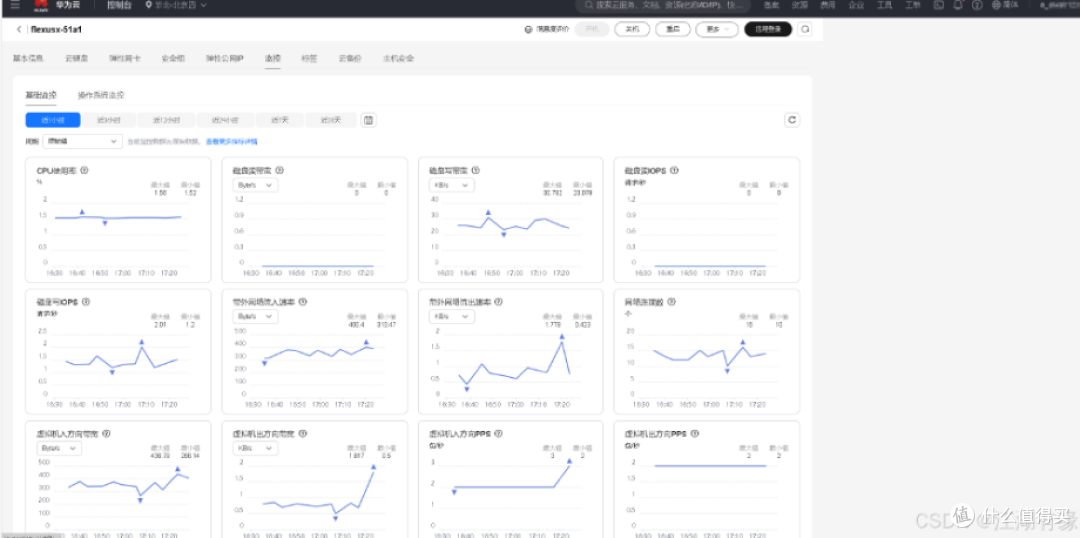Switch to the 云备份 tab

tap(350, 59)
